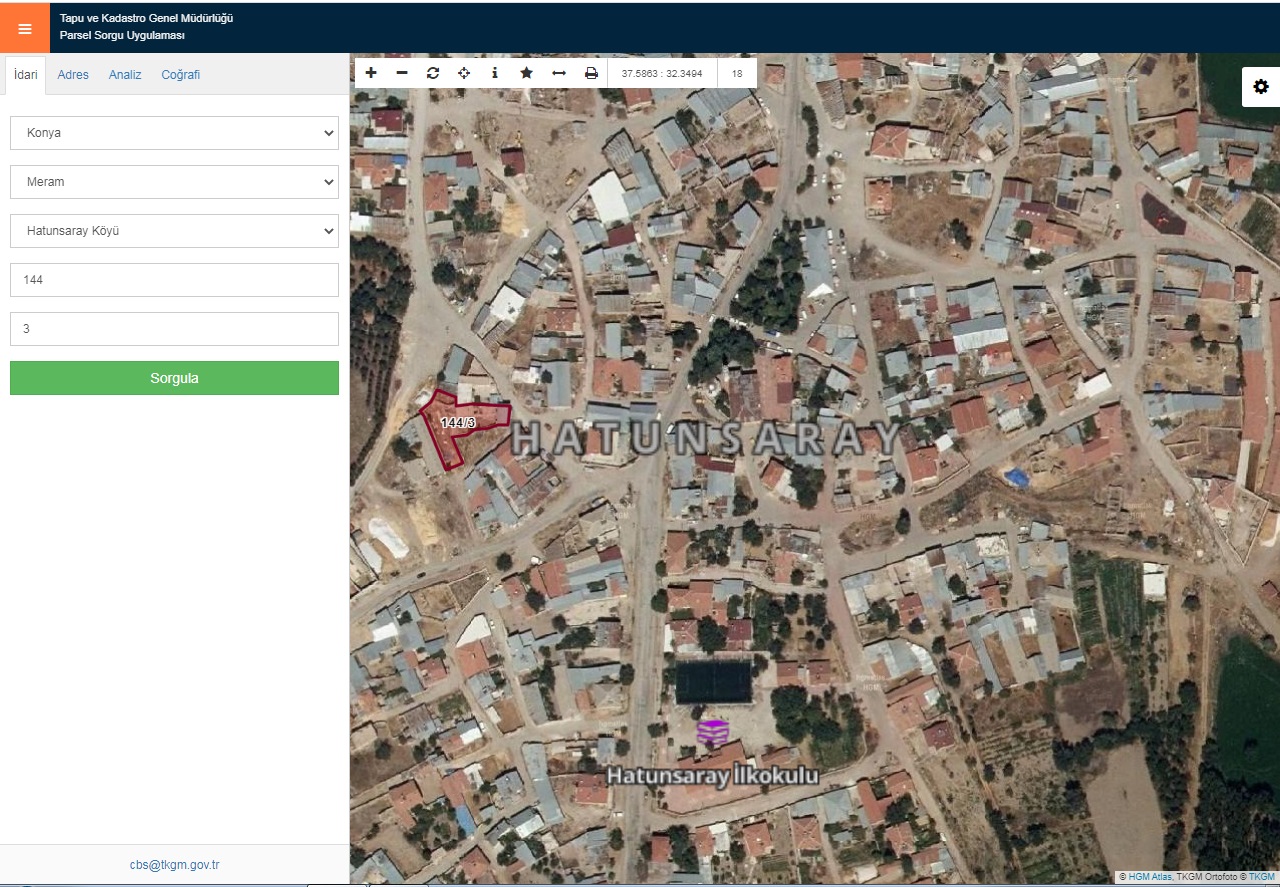This screenshot has height=887, width=1280.
Task: Open map settings gear icon
Action: click(1260, 87)
